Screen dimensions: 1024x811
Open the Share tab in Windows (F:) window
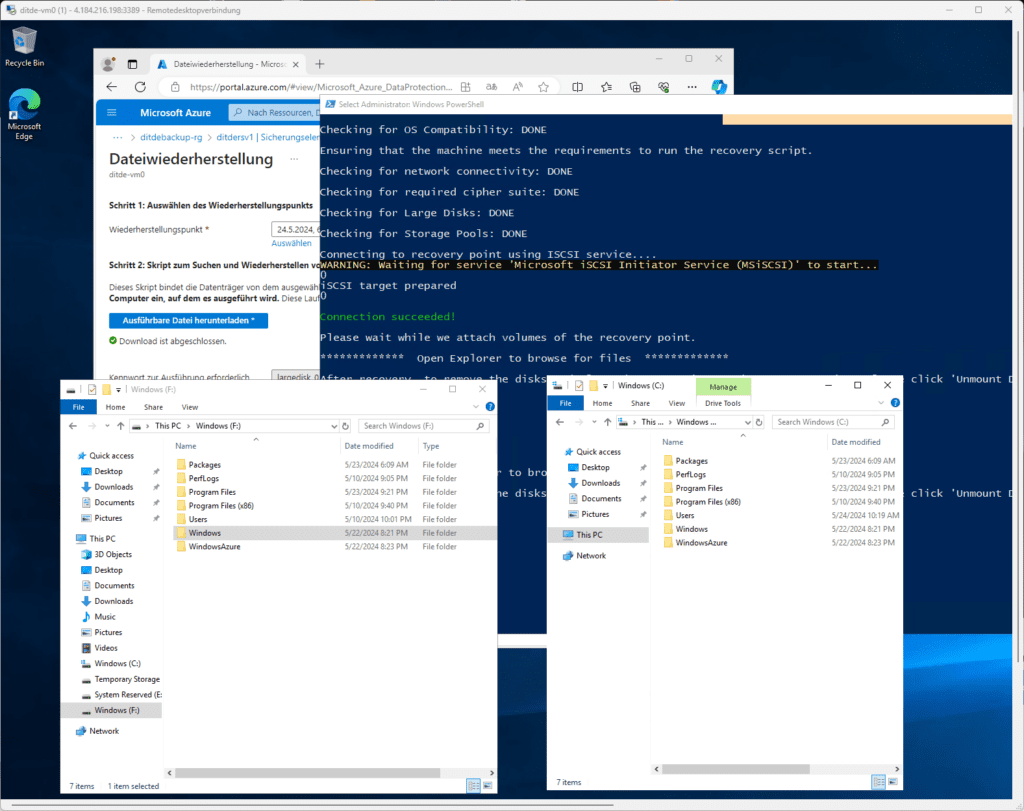tap(153, 407)
